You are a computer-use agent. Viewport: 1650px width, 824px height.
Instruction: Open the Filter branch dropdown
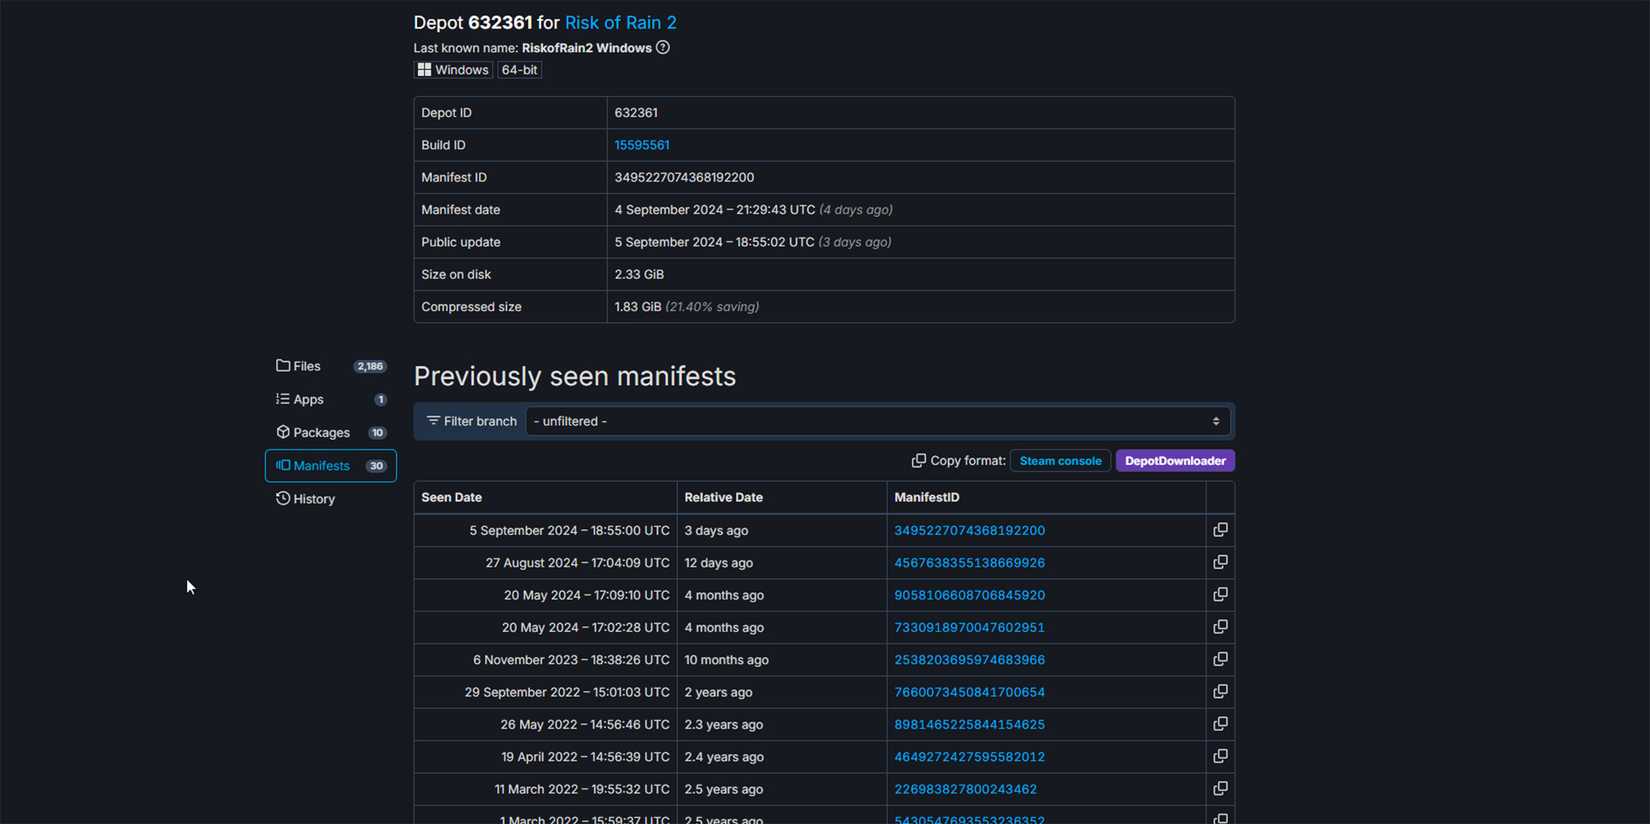coord(876,421)
